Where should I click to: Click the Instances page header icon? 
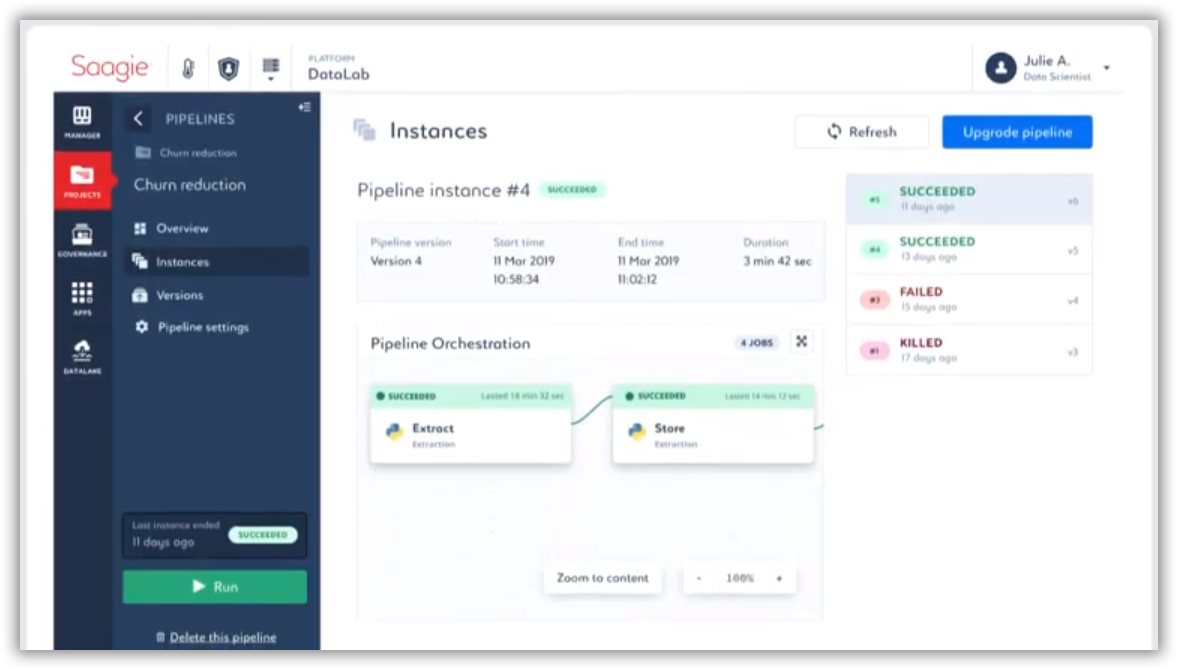pos(364,130)
